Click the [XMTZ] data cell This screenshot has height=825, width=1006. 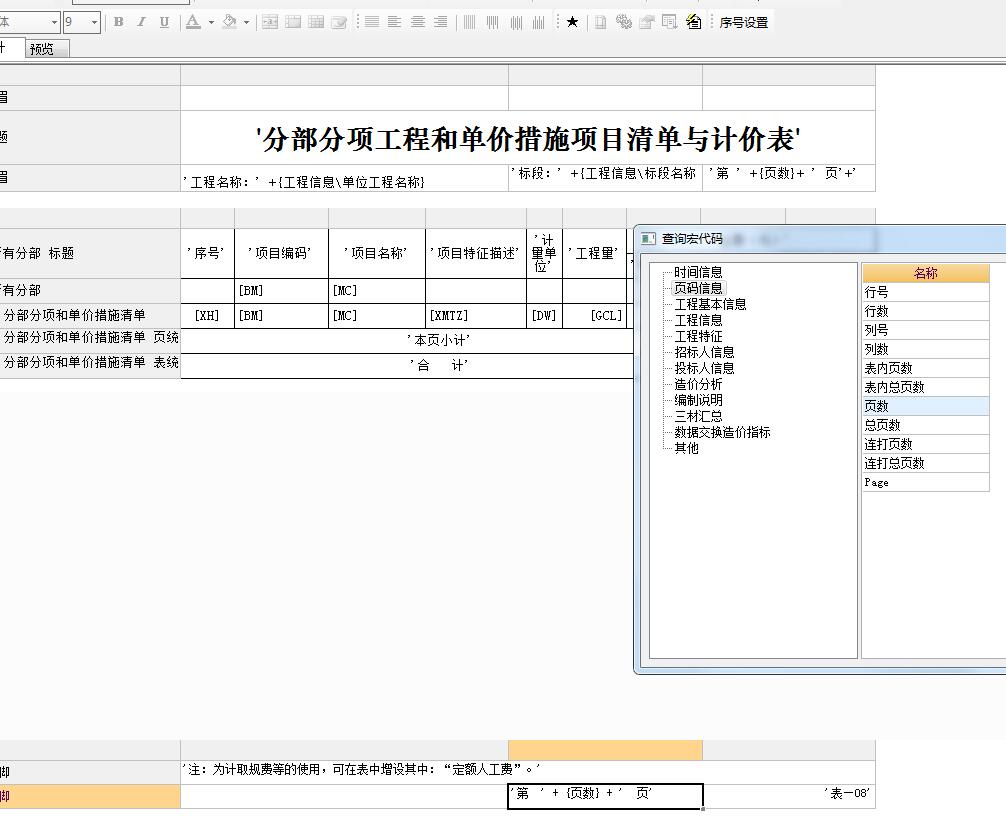(475, 316)
